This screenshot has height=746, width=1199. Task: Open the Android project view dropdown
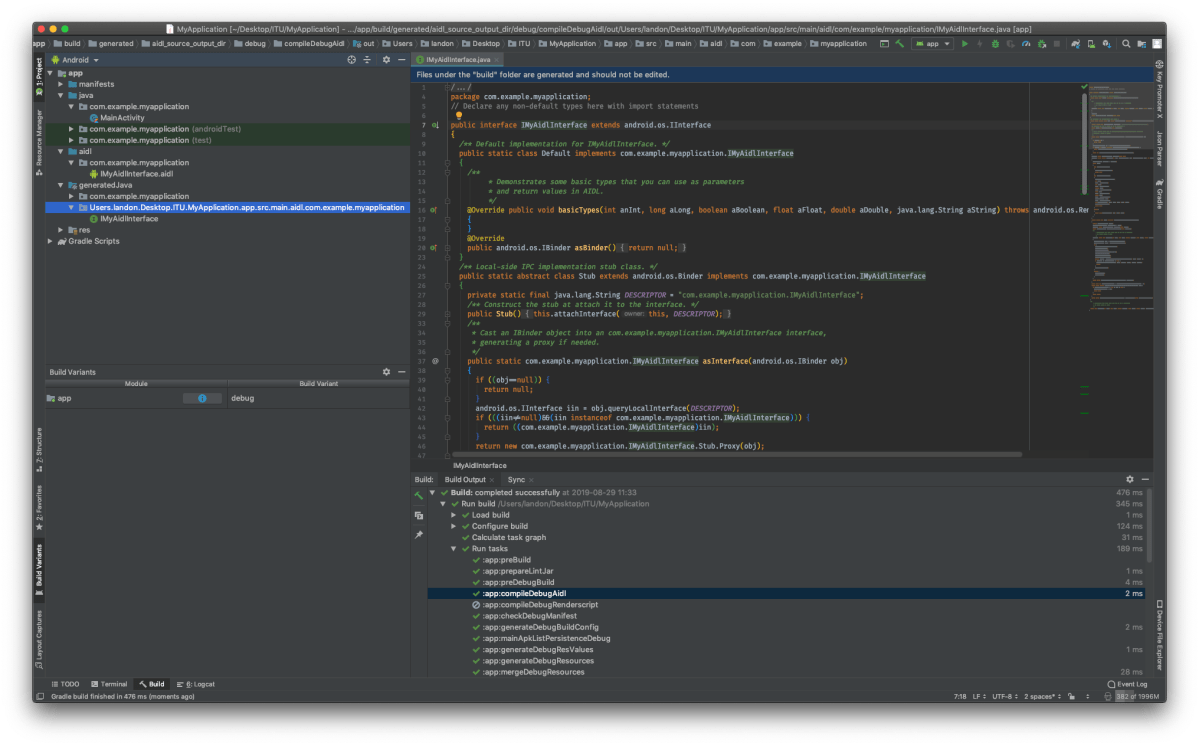[x=76, y=60]
